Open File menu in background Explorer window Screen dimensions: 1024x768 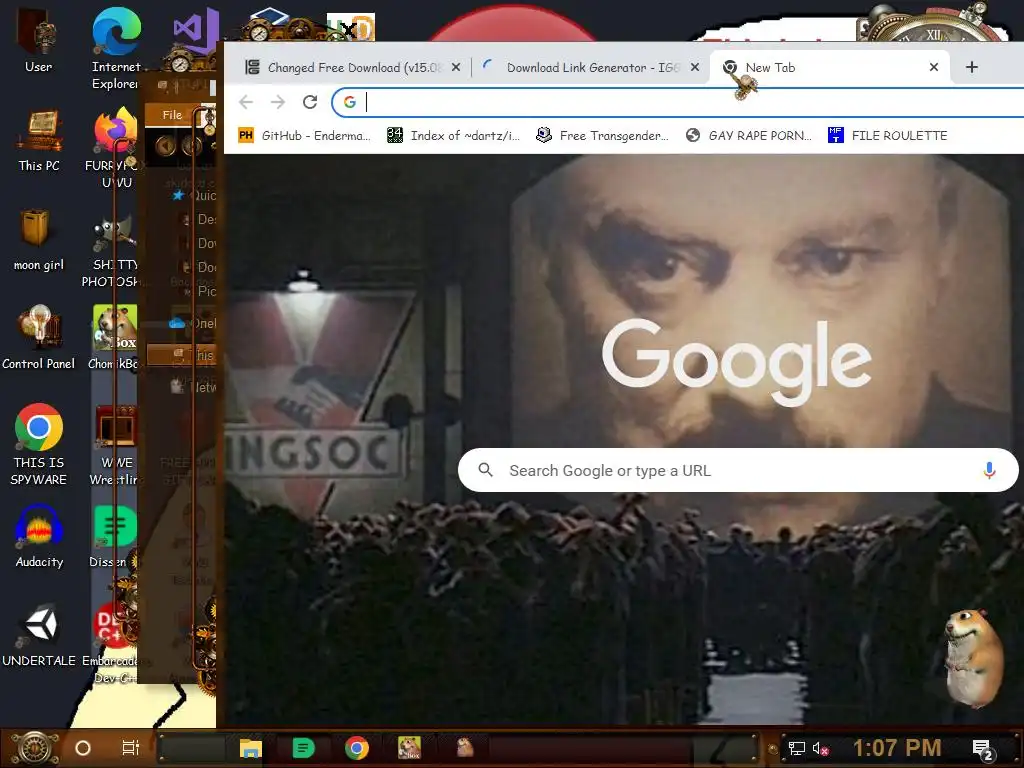point(172,115)
